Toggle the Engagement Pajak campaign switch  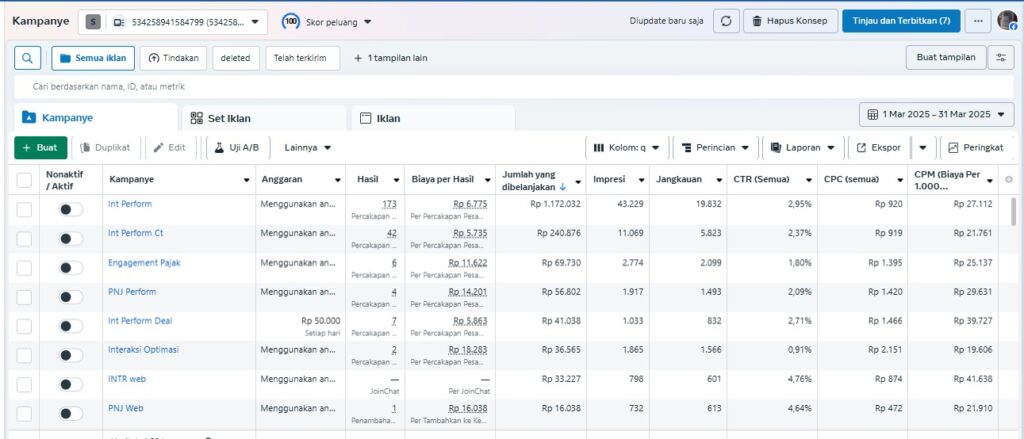click(x=70, y=268)
